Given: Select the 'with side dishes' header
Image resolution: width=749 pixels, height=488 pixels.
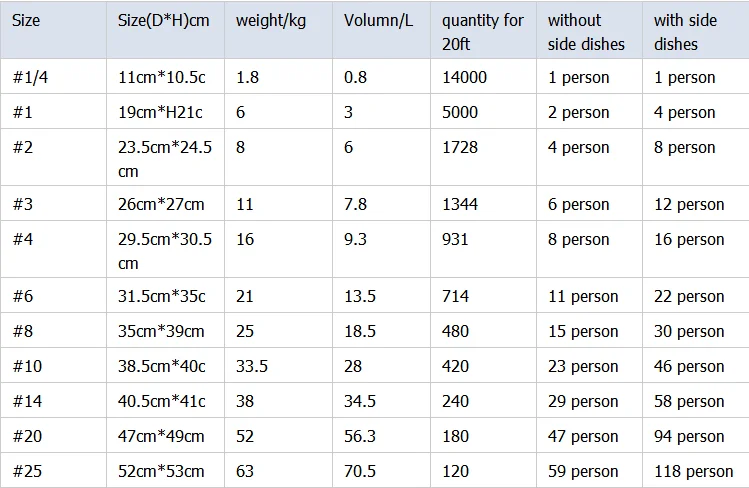Looking at the screenshot, I should click(689, 32).
